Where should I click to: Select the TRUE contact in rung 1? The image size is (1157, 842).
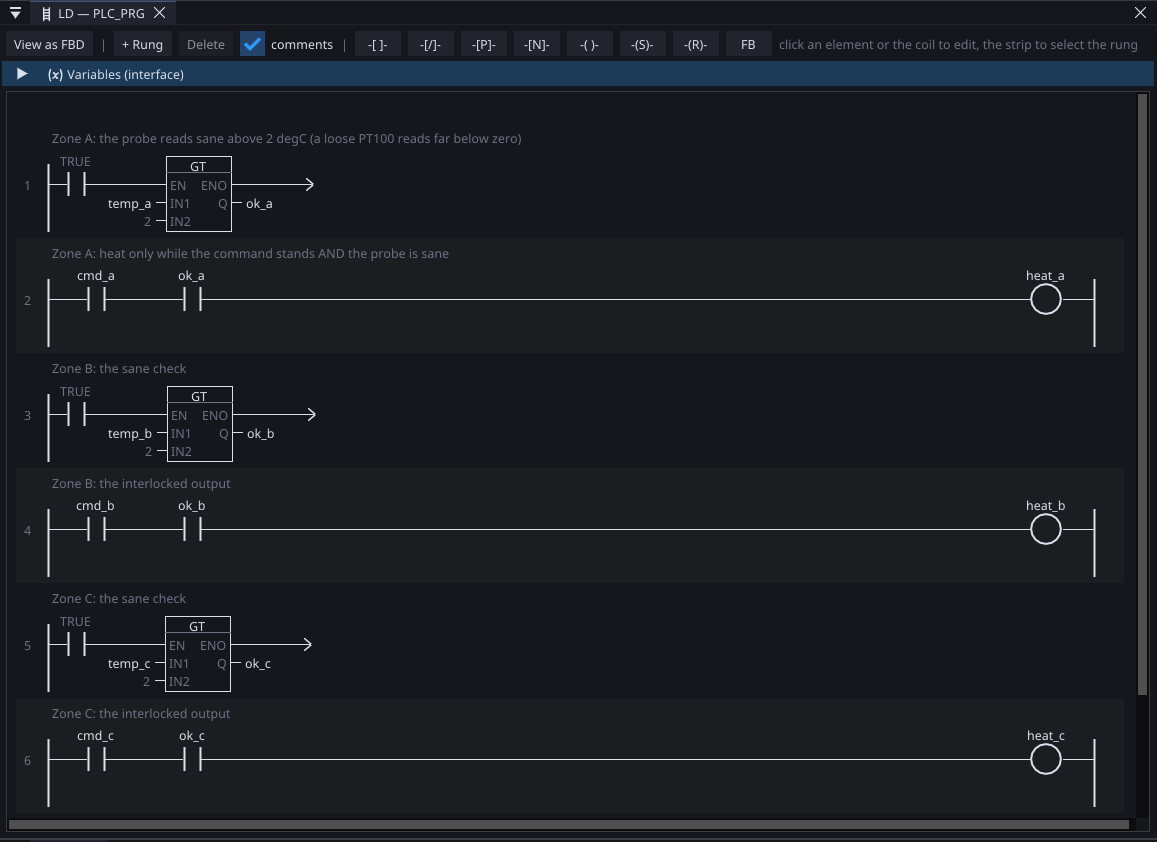click(x=76, y=184)
